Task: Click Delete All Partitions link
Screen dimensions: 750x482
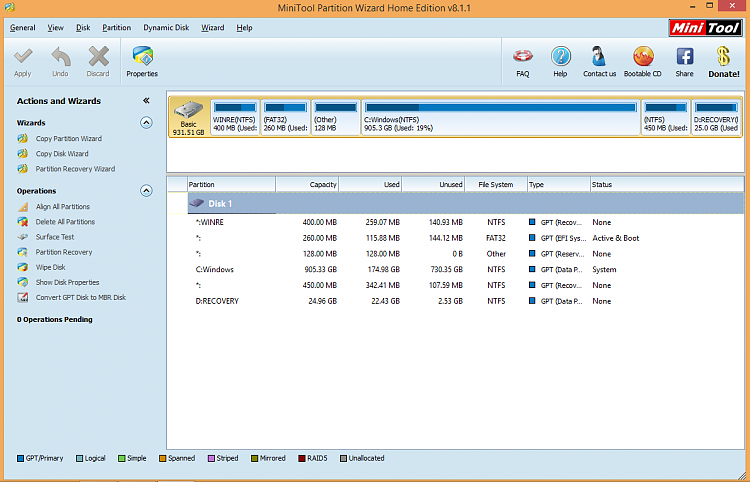Action: tap(66, 222)
